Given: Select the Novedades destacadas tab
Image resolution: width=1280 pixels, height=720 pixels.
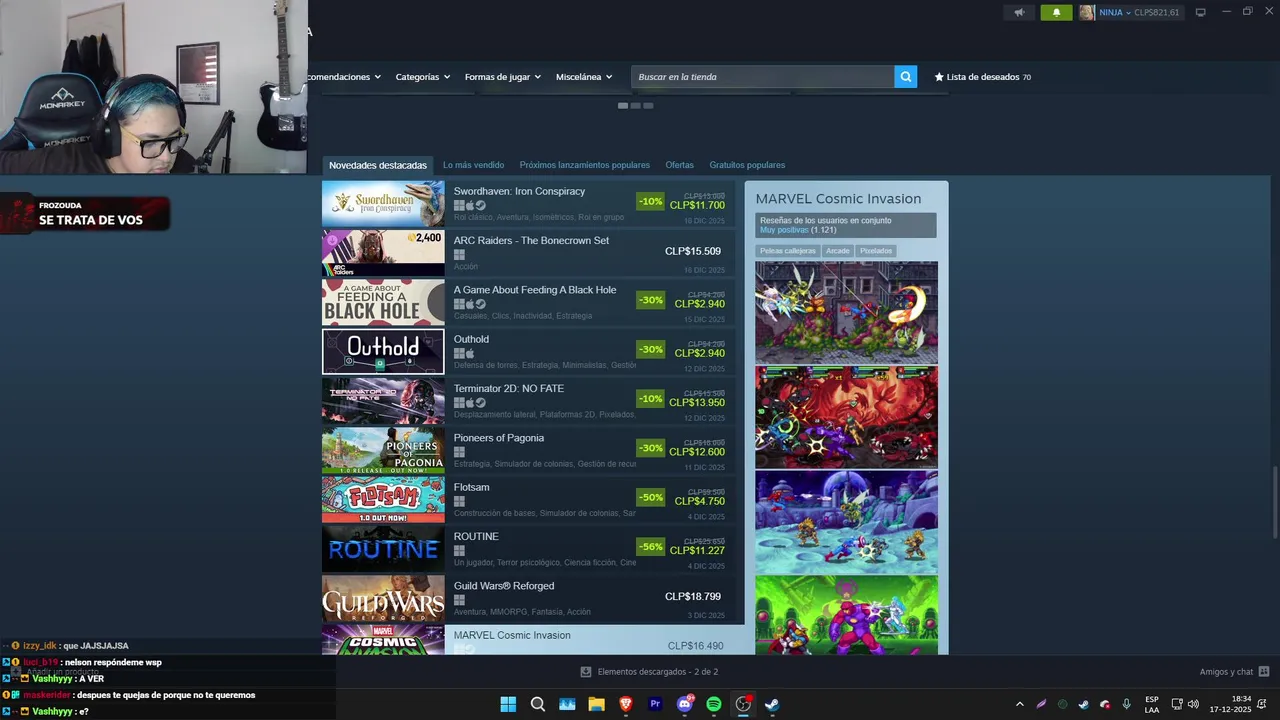Looking at the screenshot, I should 378,165.
